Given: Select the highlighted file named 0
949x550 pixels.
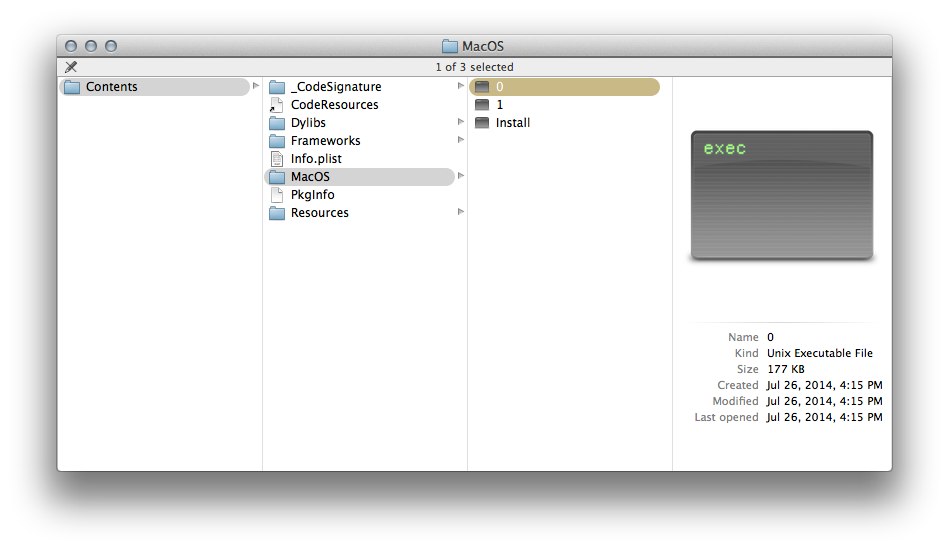Looking at the screenshot, I should coord(564,87).
